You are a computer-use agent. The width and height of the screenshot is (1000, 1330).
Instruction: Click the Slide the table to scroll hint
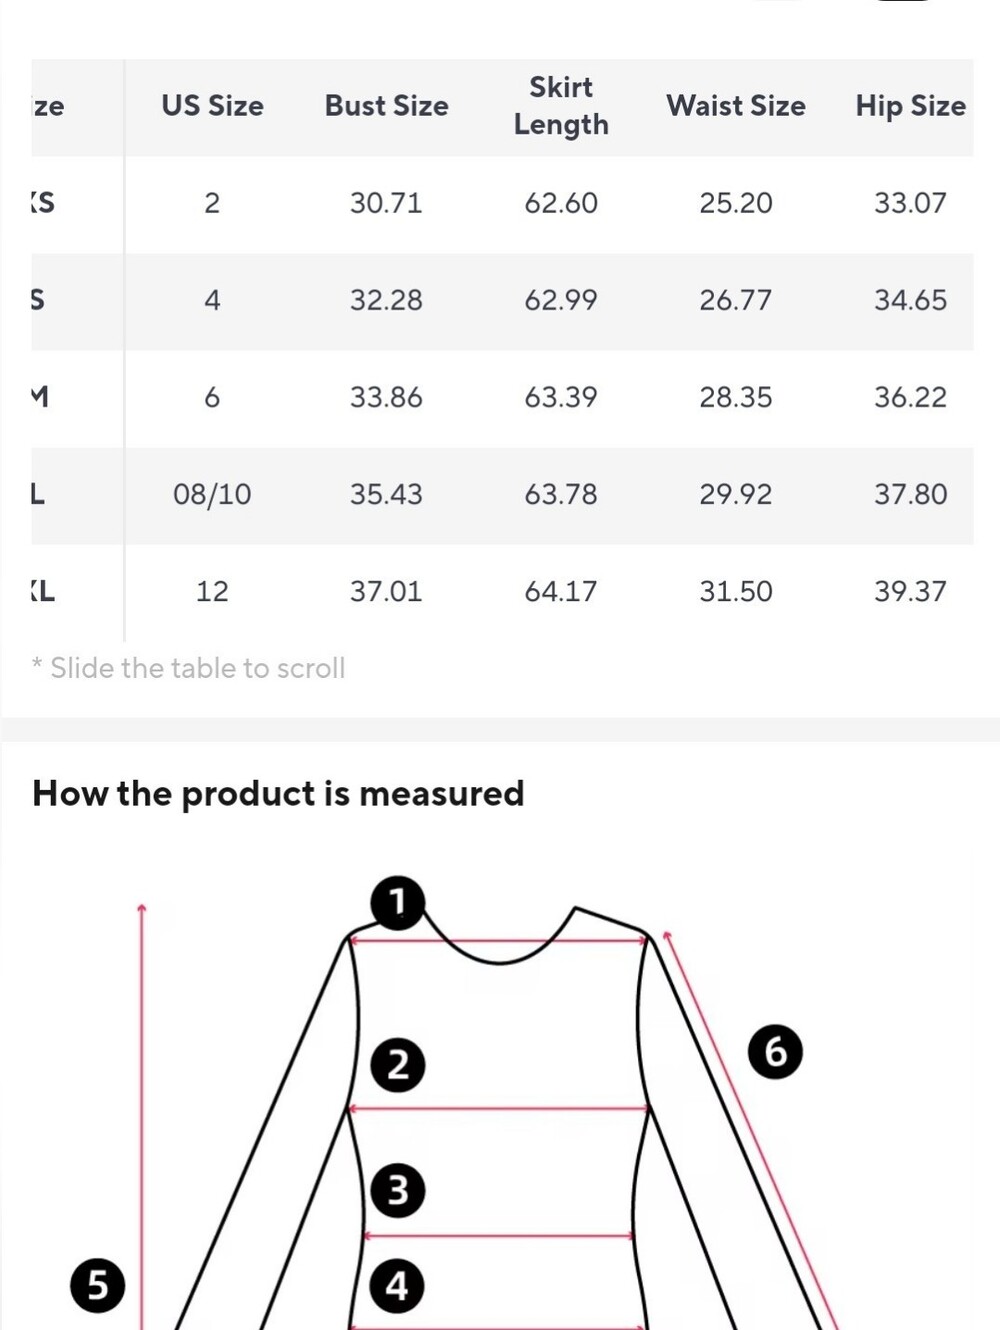189,668
